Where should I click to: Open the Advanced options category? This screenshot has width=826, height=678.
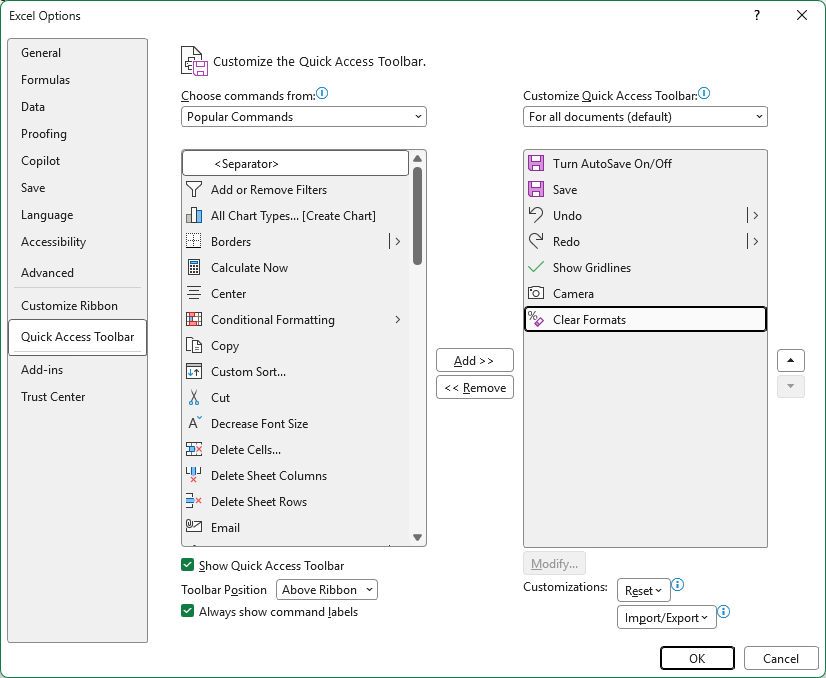click(x=77, y=272)
